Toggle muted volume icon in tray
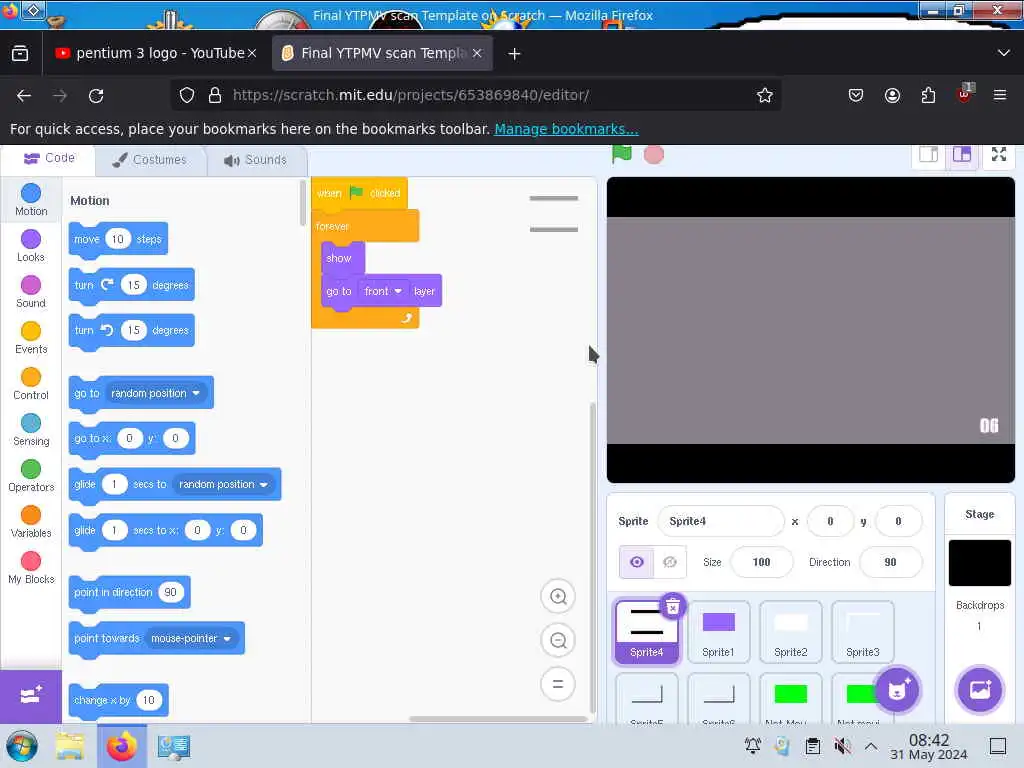 pyautogui.click(x=842, y=746)
